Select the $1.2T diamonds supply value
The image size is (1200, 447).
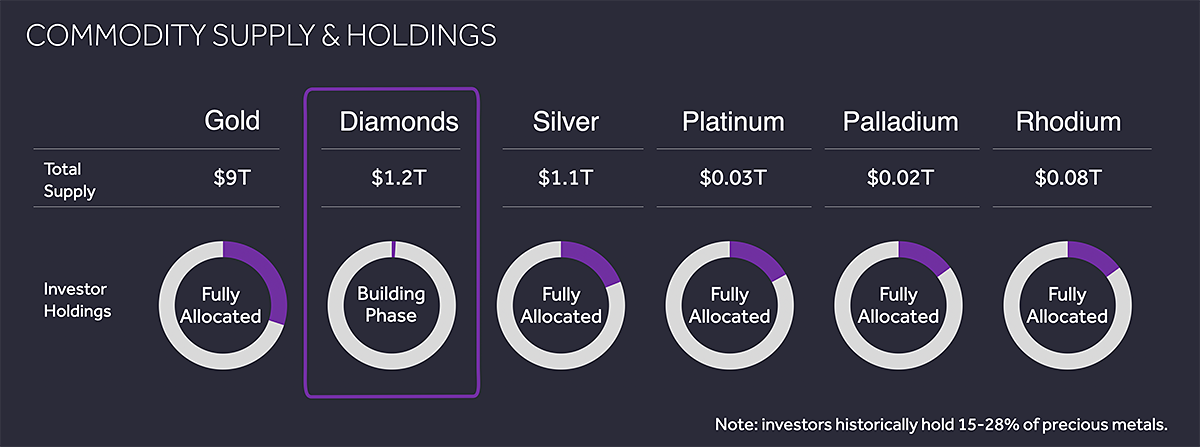point(390,178)
